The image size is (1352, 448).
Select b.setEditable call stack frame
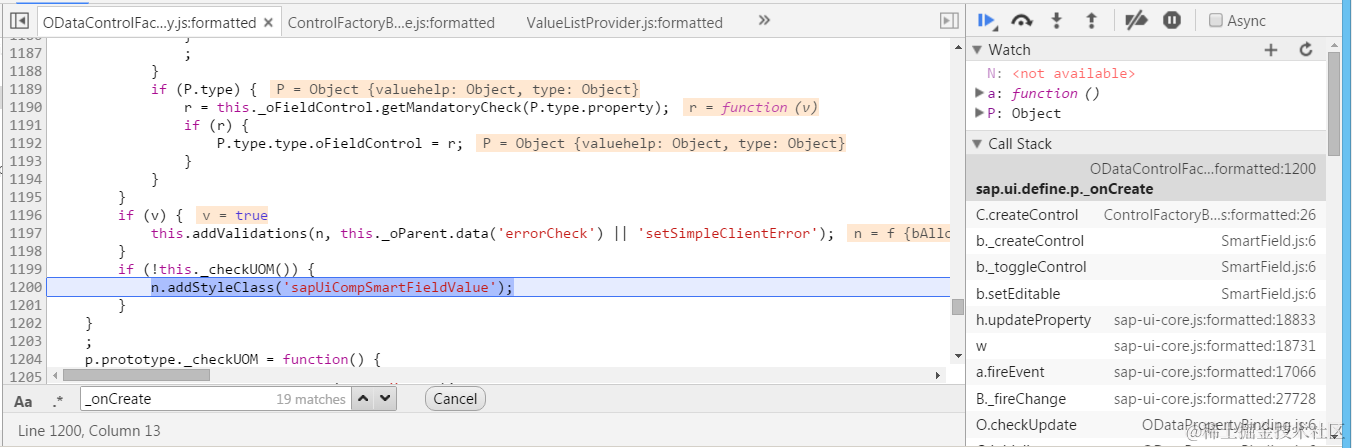pos(1147,293)
